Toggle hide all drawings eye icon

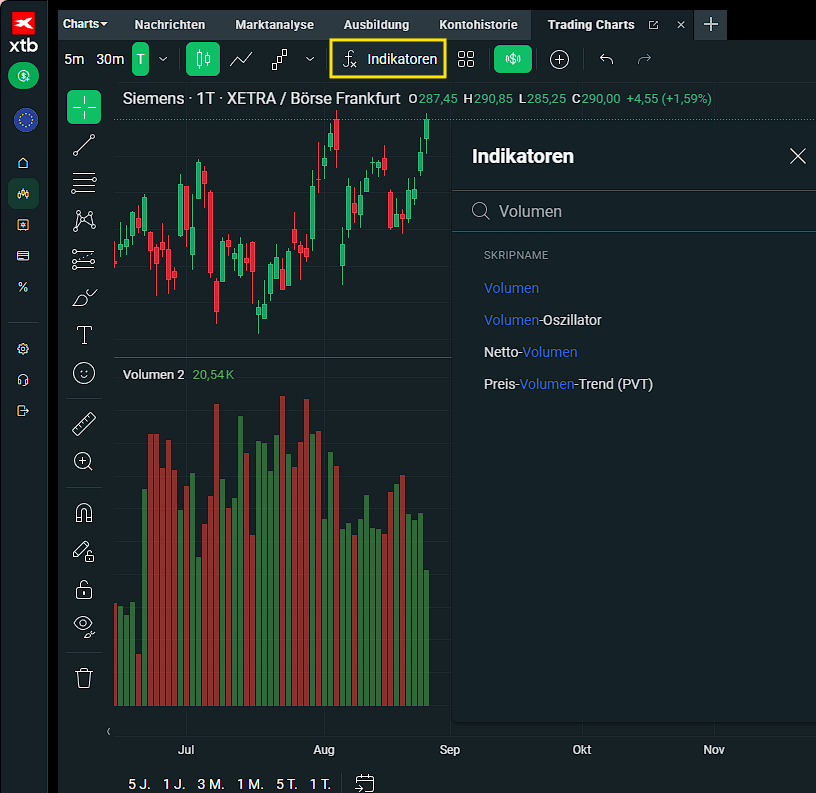click(x=84, y=626)
